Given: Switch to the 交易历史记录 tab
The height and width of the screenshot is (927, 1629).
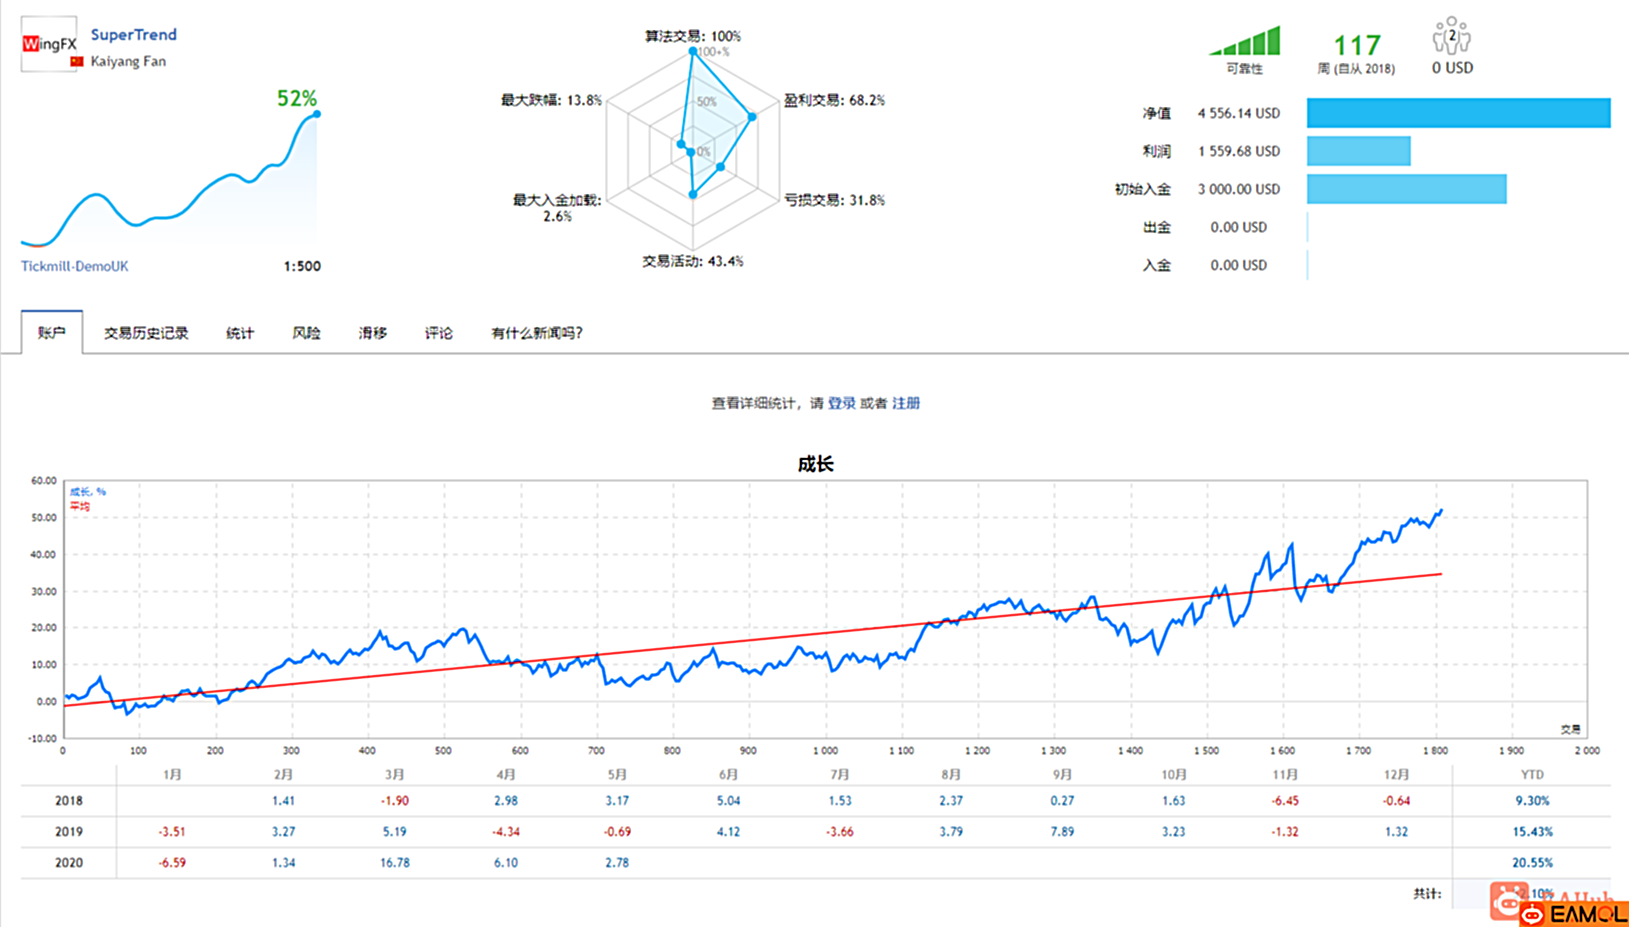Looking at the screenshot, I should click(x=146, y=333).
